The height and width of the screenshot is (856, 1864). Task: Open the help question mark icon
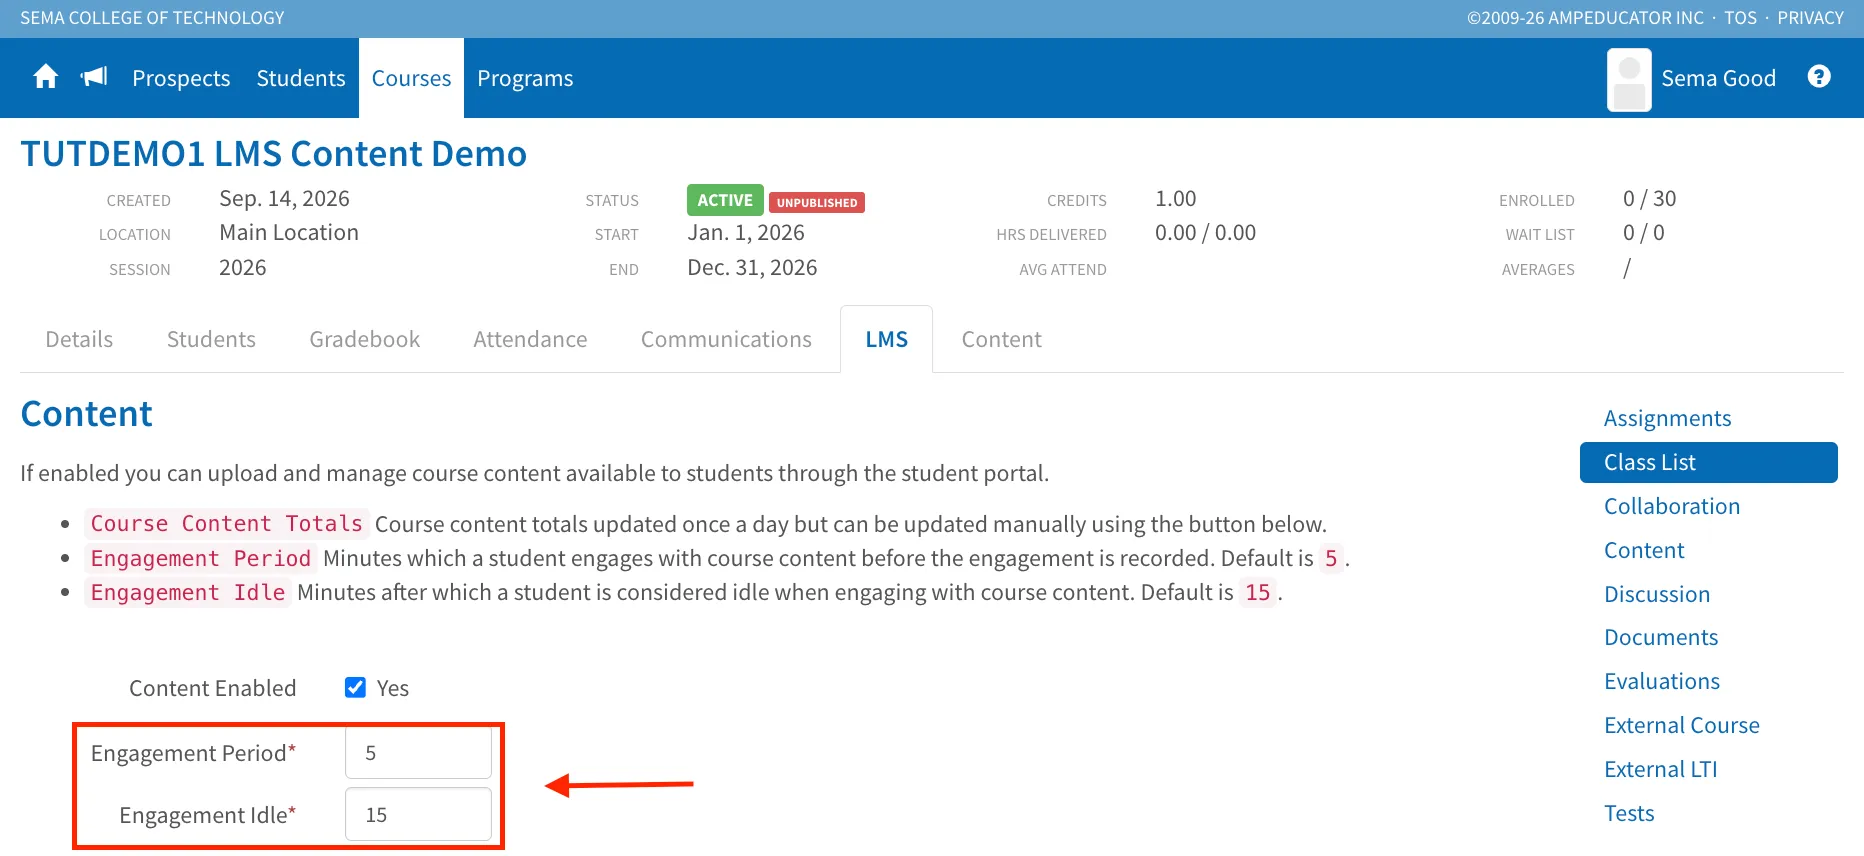pyautogui.click(x=1819, y=77)
